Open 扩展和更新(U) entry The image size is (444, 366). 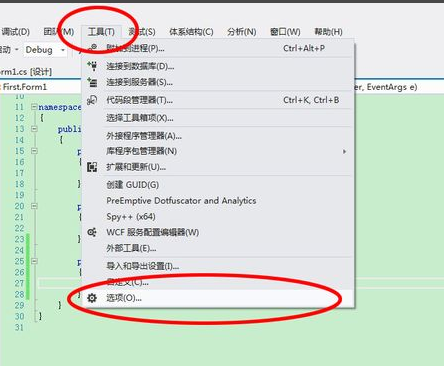click(218, 167)
